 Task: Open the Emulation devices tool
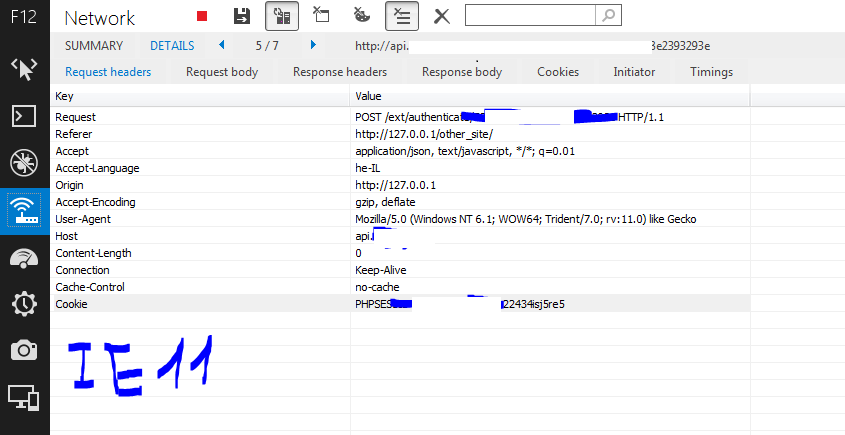(24, 398)
